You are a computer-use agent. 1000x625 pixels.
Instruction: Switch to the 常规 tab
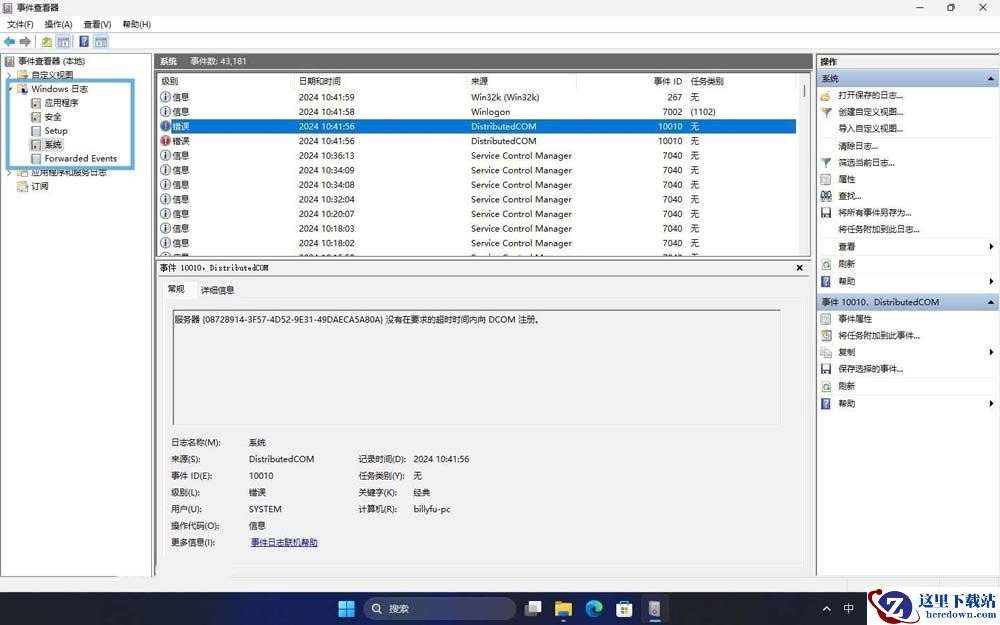click(176, 289)
